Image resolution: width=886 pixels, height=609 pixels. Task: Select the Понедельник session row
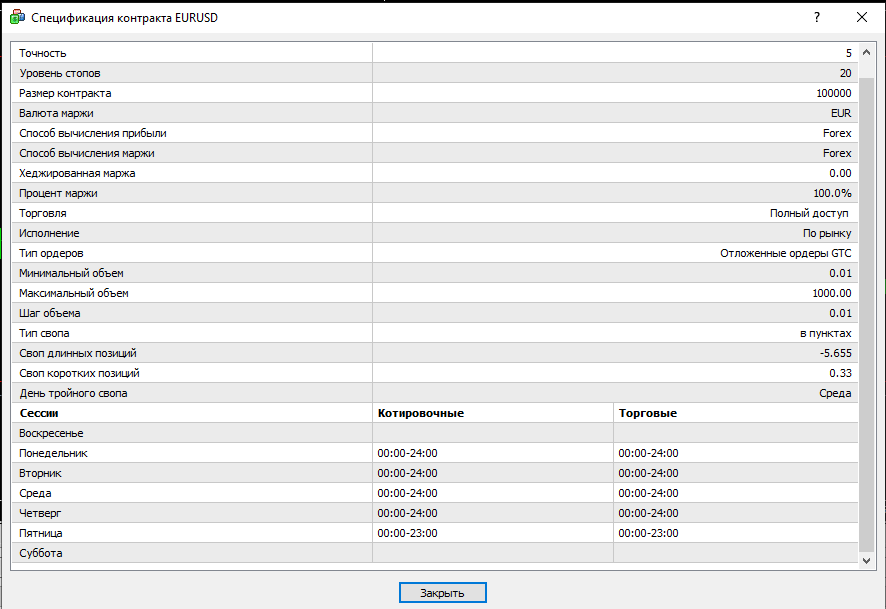click(x=435, y=453)
